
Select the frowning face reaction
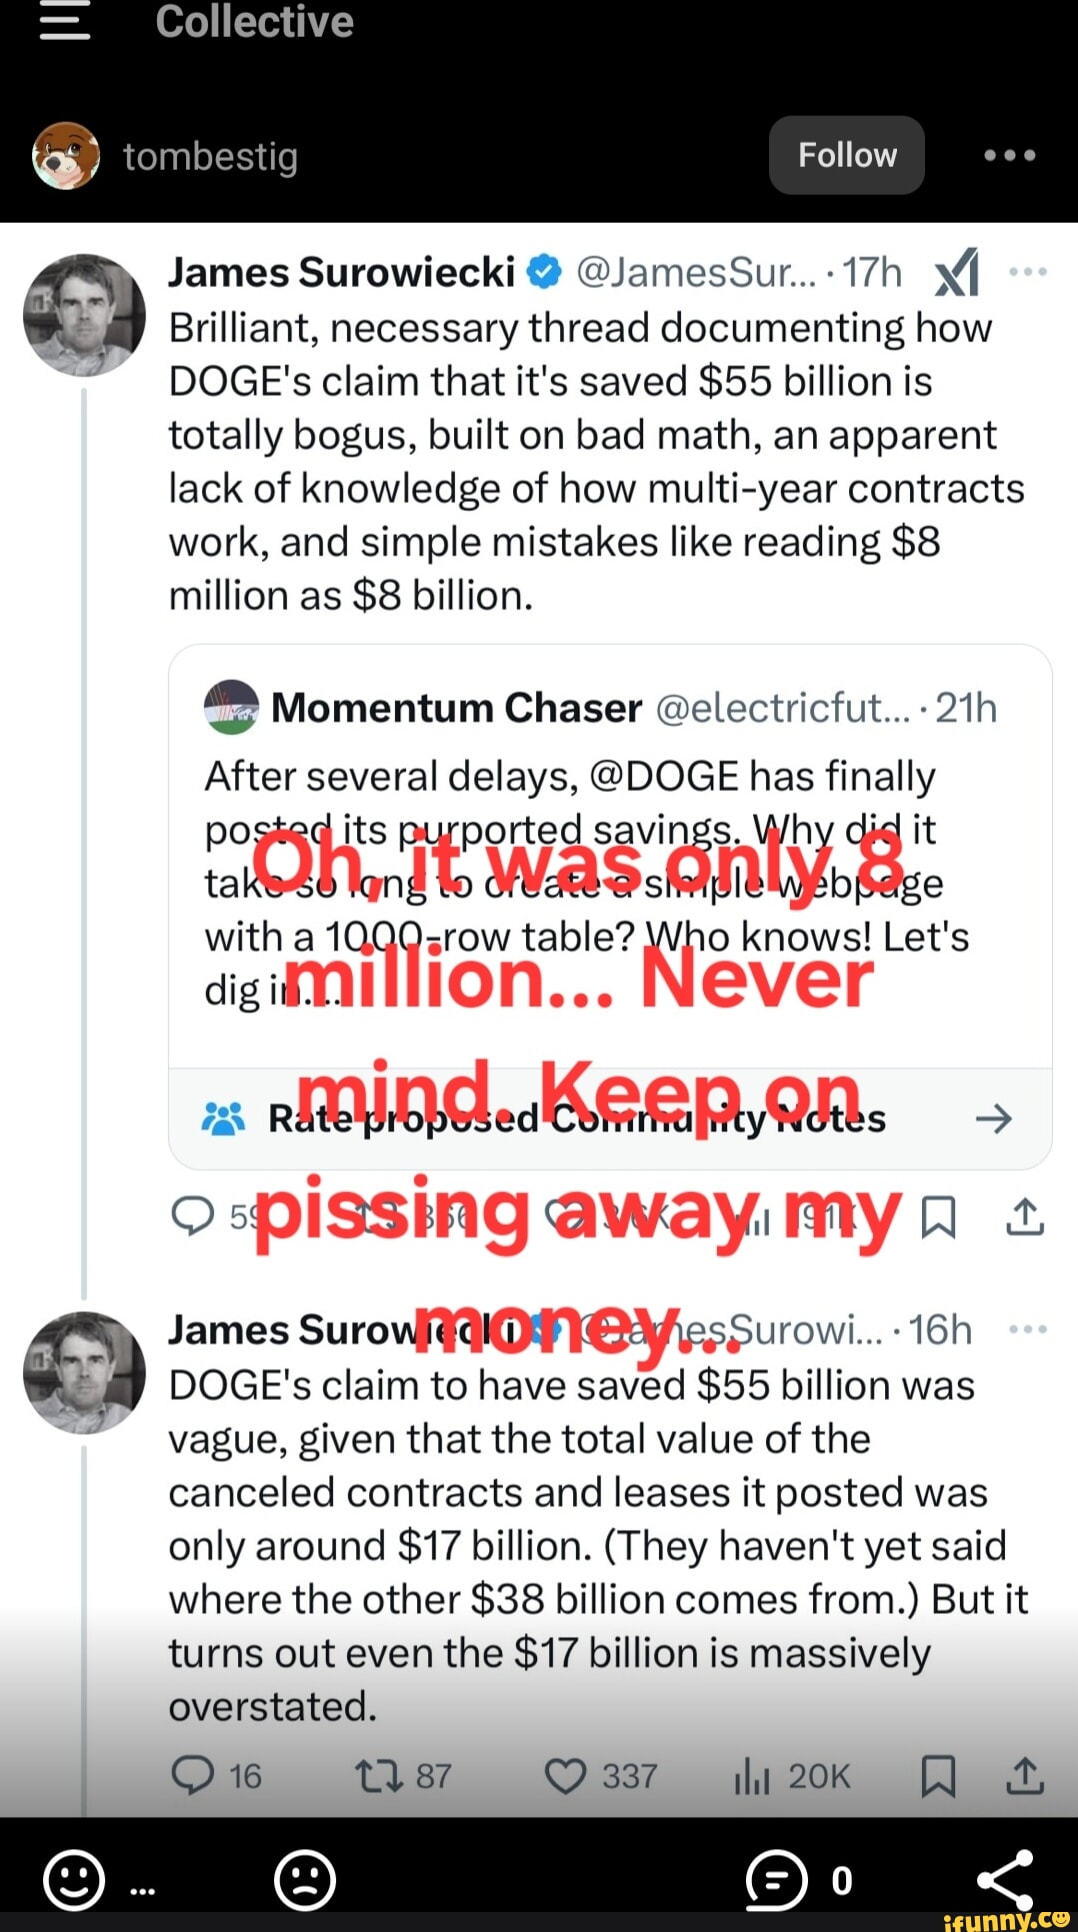(306, 1879)
